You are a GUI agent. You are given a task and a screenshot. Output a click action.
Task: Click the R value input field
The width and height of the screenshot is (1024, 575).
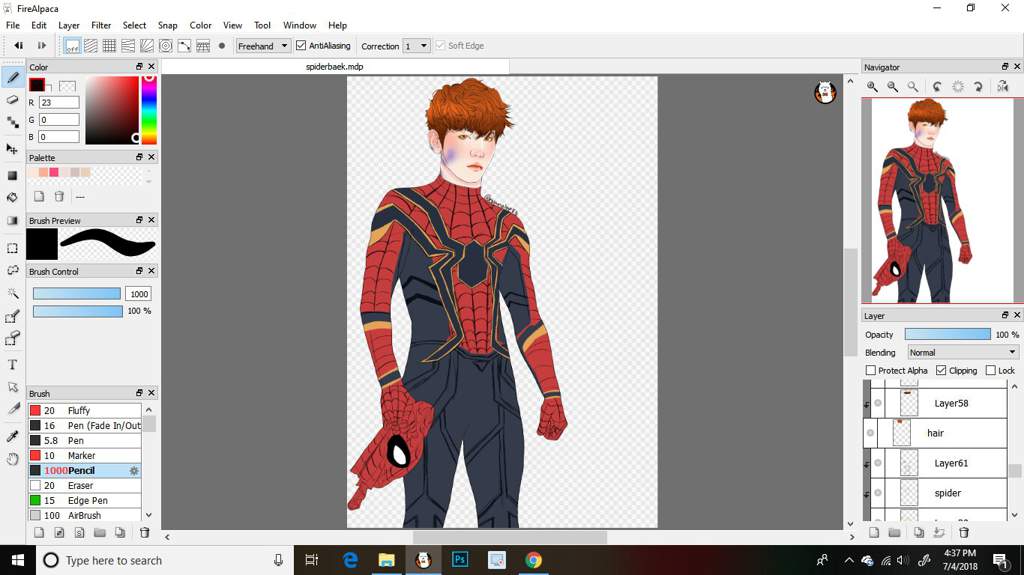59,103
